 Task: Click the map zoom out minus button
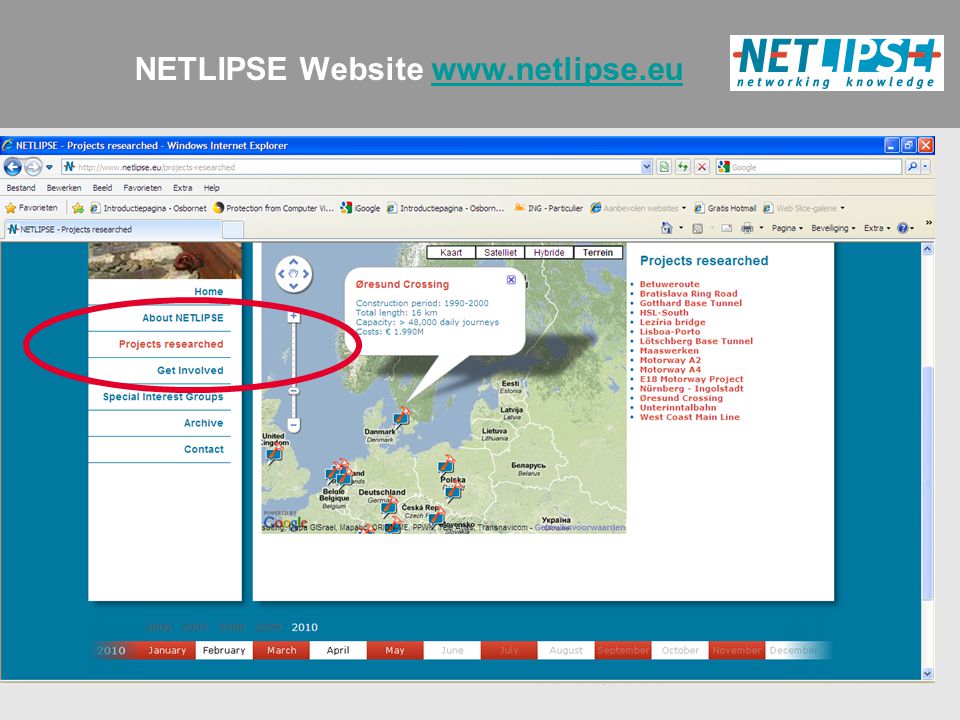(x=293, y=424)
